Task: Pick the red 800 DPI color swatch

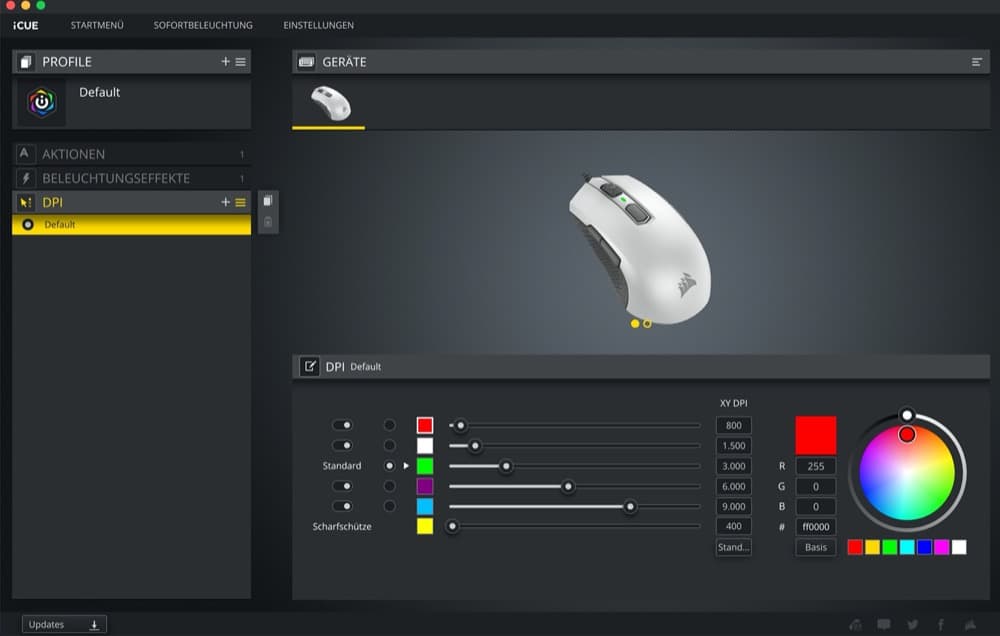Action: [x=425, y=425]
